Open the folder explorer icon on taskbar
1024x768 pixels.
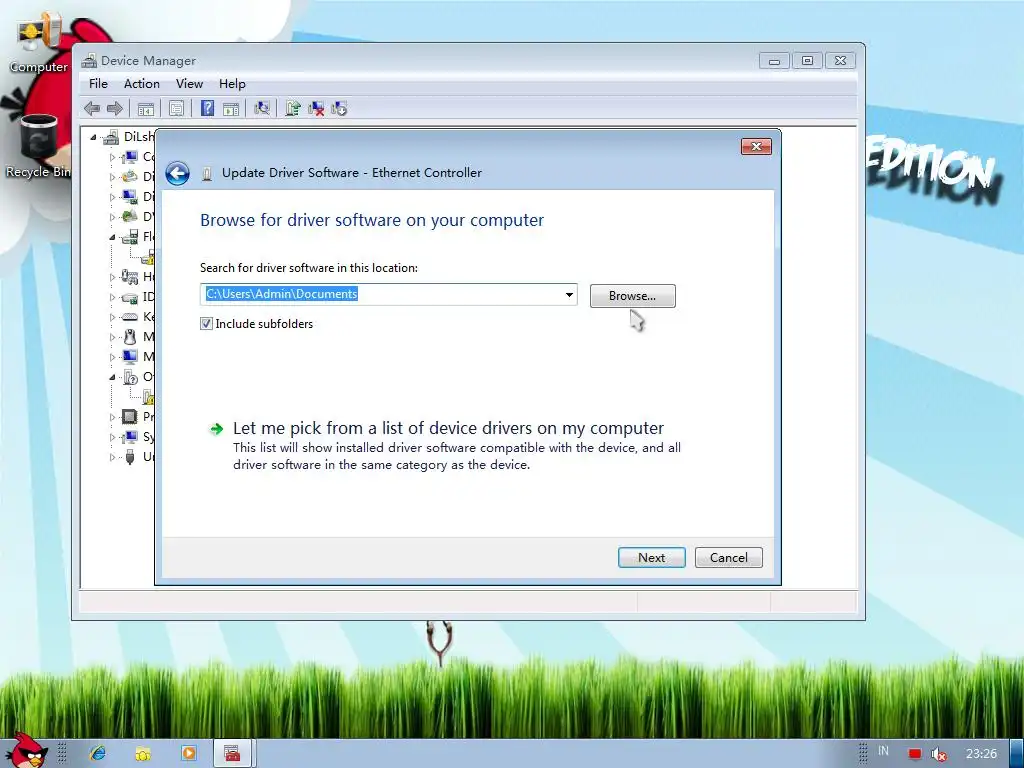click(x=143, y=754)
